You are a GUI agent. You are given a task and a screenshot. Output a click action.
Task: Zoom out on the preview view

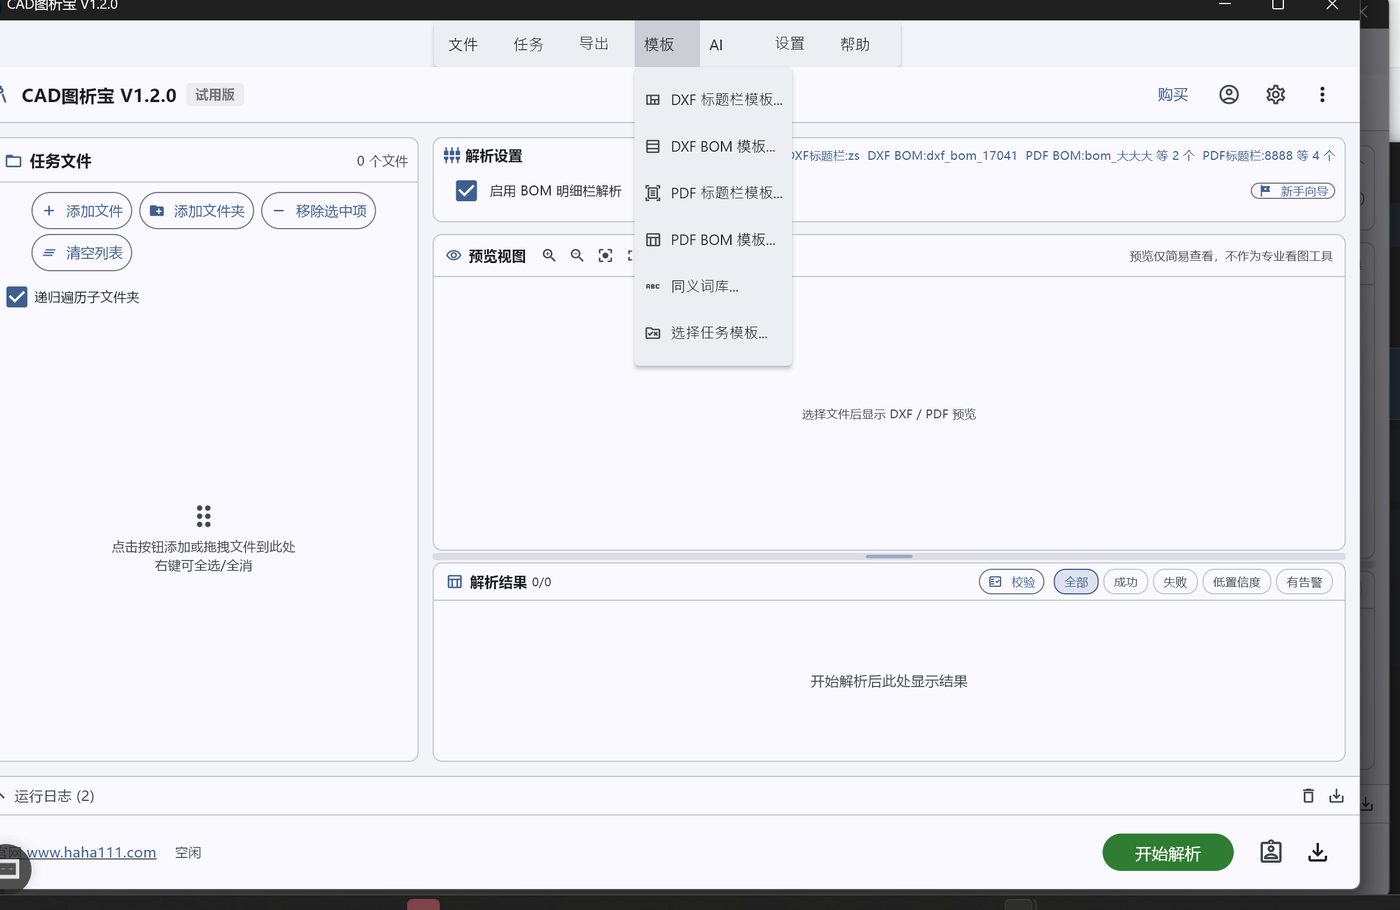(577, 256)
